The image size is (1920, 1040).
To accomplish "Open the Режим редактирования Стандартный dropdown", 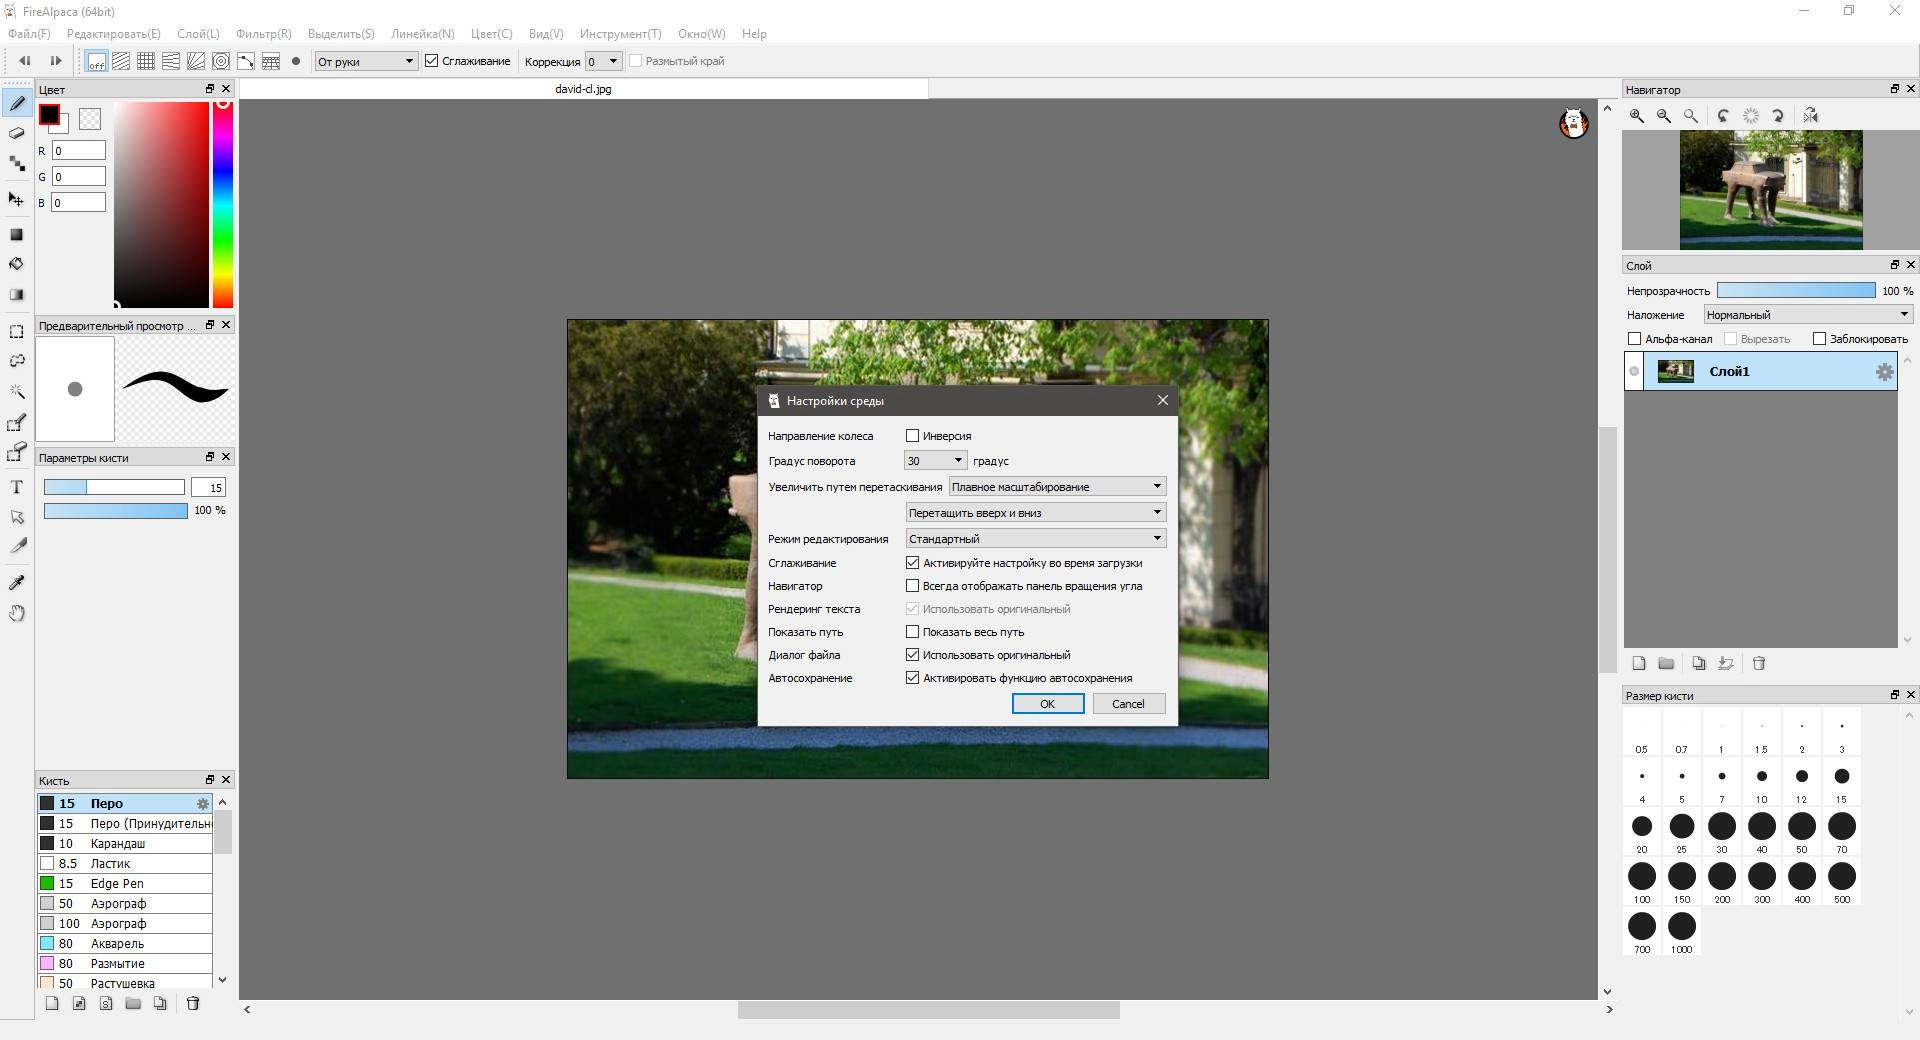I will 1035,539.
